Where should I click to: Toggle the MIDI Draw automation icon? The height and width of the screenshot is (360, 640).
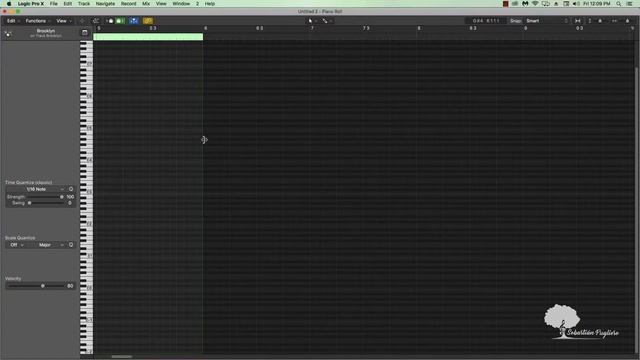pos(82,21)
